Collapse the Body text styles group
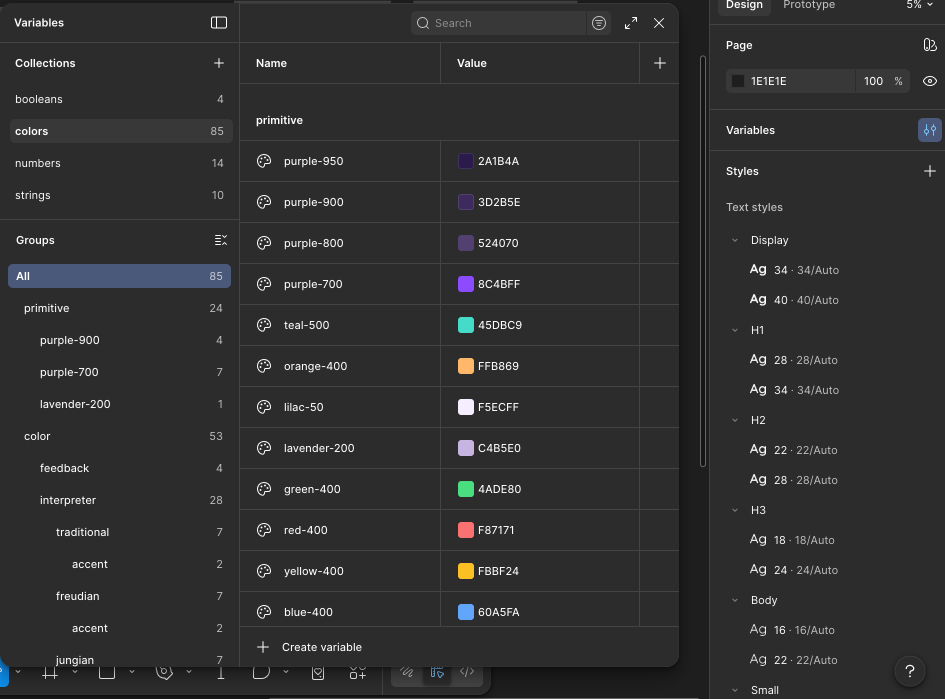 point(735,600)
